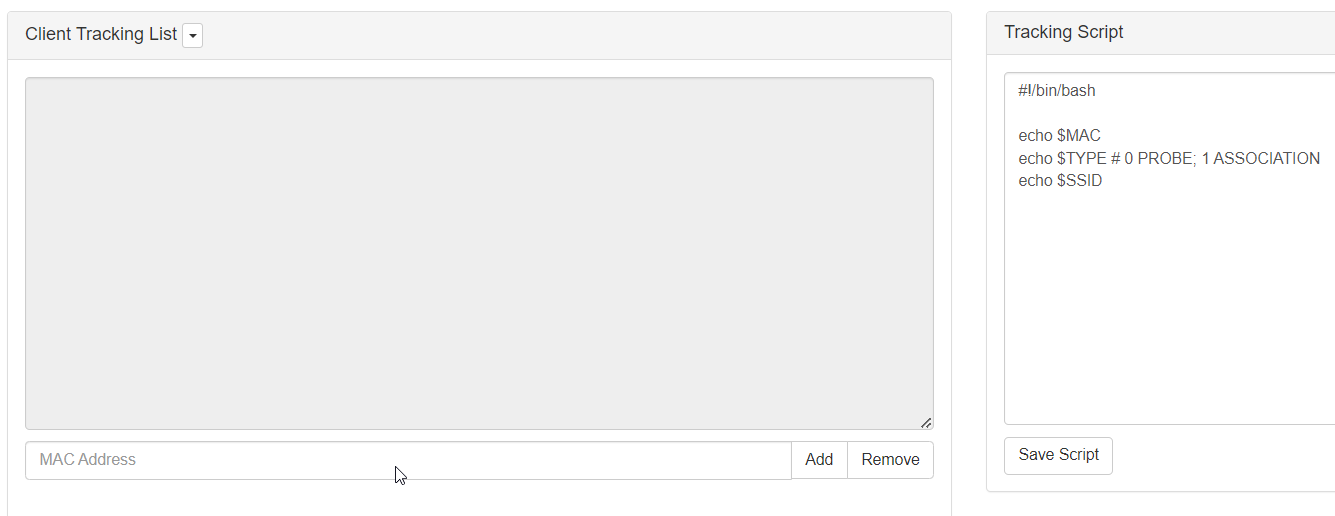The image size is (1335, 516).
Task: Click the Remove button
Action: click(890, 460)
